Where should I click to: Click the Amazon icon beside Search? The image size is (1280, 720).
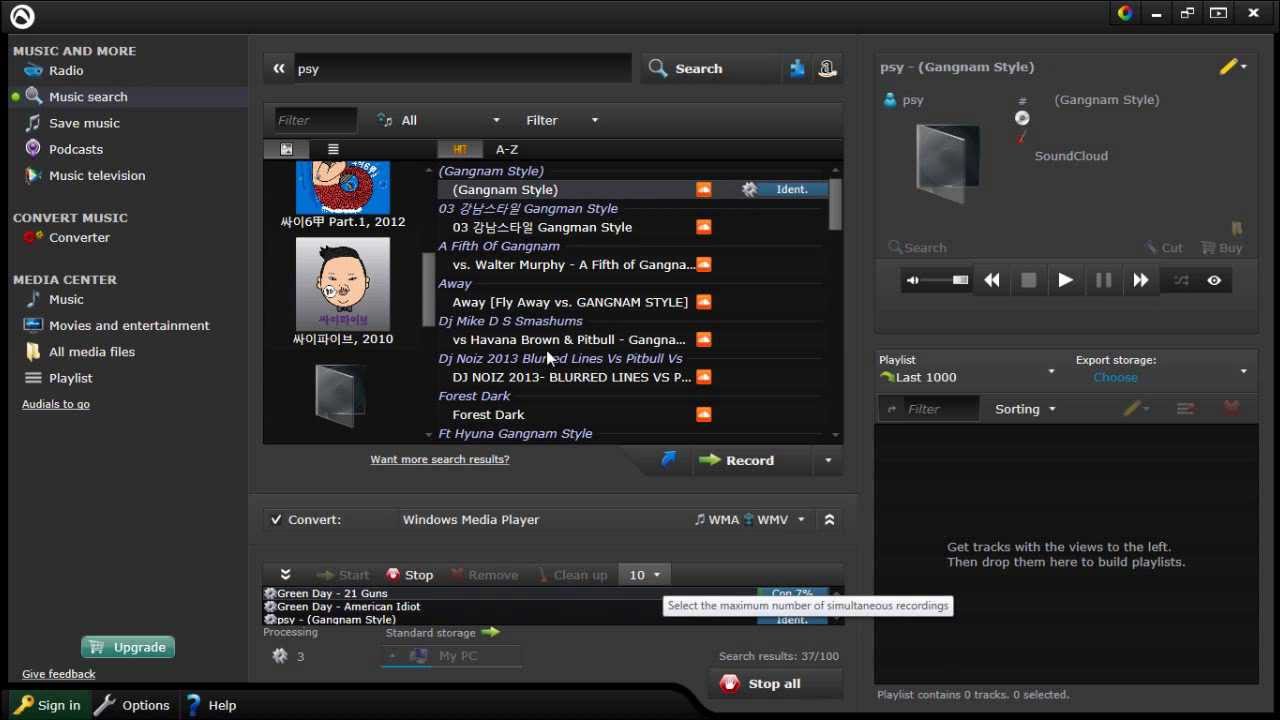click(827, 68)
